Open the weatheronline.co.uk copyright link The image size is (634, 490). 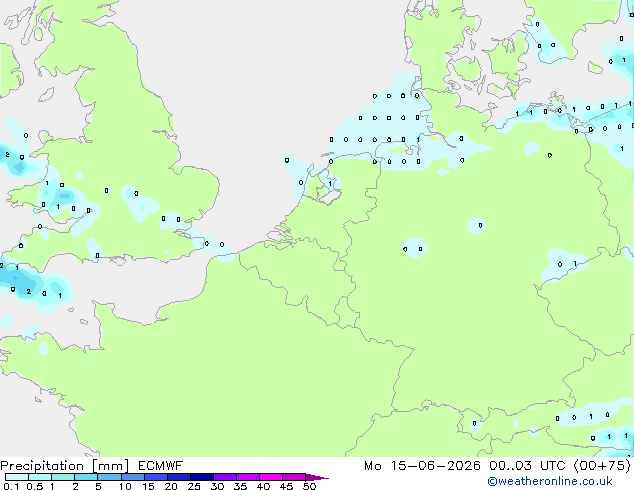[x=550, y=481]
